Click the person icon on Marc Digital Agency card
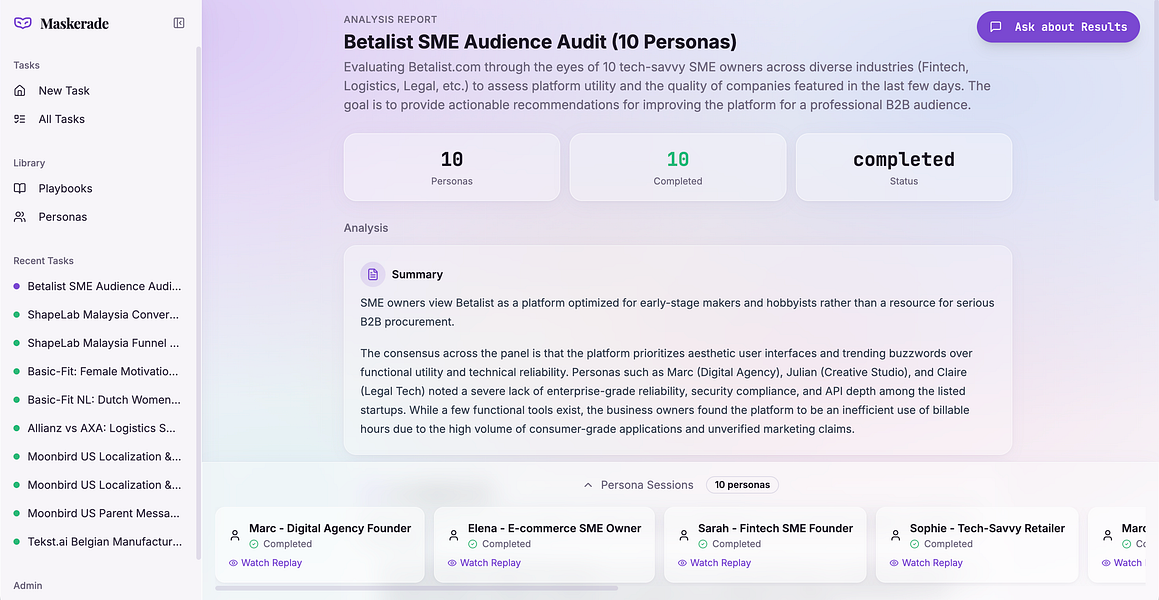The height and width of the screenshot is (600, 1159). pyautogui.click(x=235, y=535)
